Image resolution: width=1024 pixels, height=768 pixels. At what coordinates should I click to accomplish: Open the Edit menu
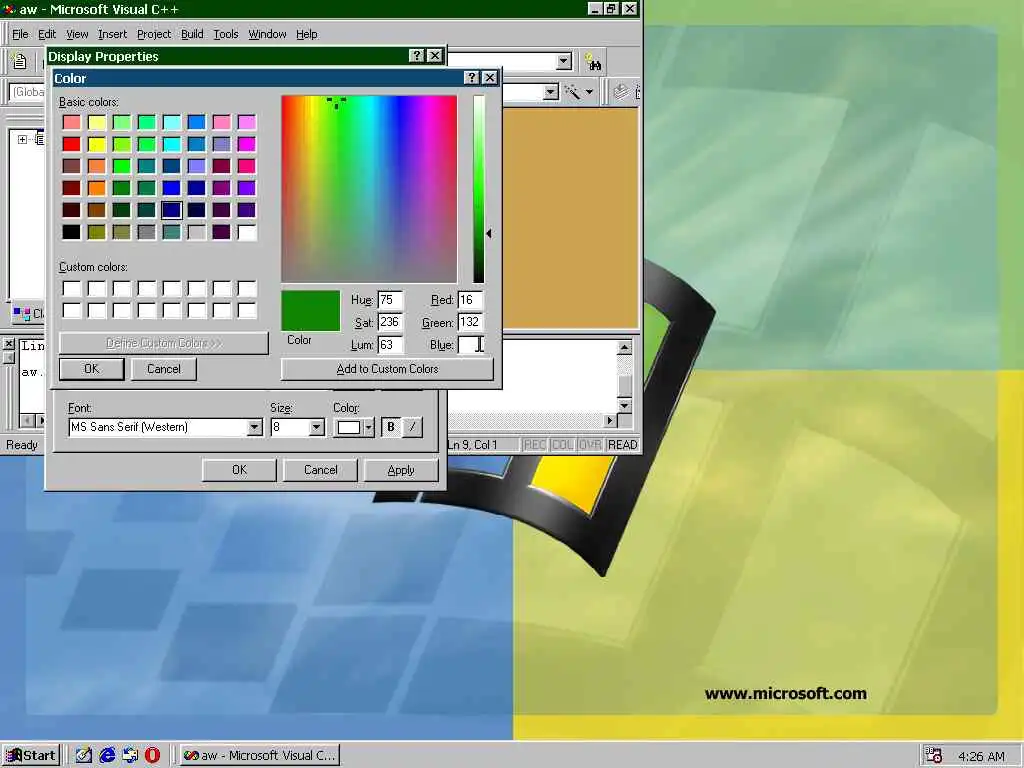(x=46, y=34)
